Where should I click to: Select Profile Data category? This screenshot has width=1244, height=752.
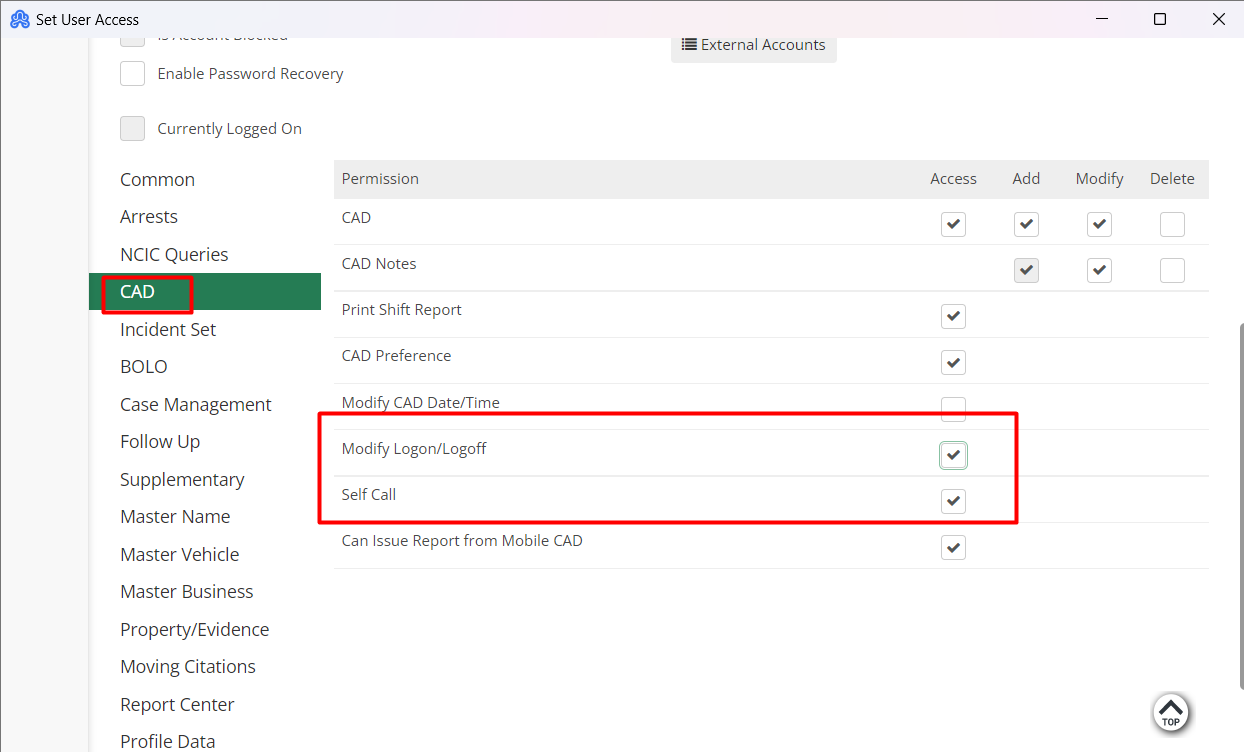(x=168, y=741)
